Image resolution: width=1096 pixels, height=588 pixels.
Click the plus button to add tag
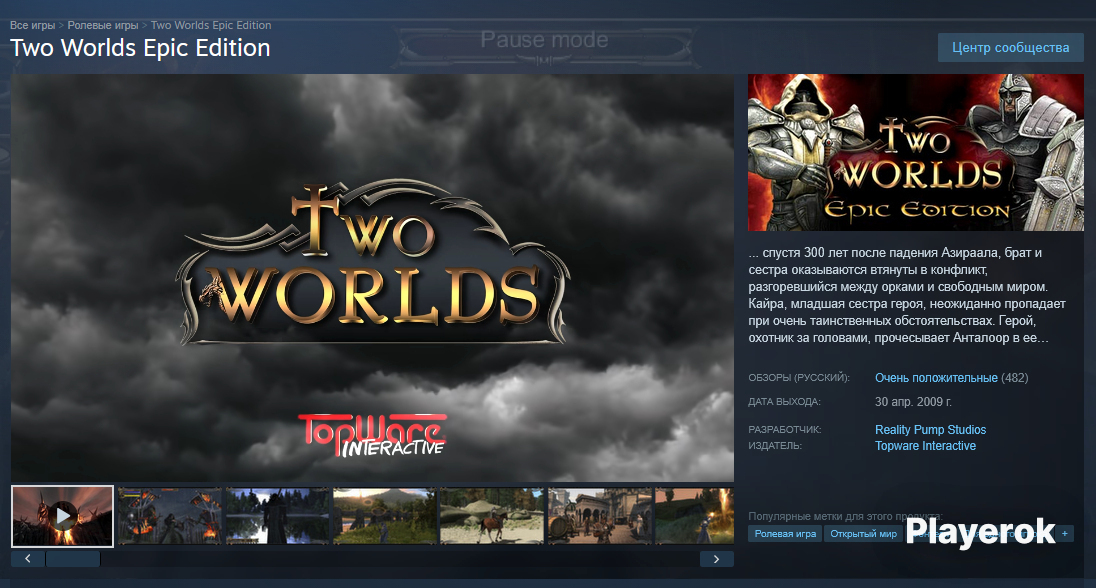pyautogui.click(x=1064, y=534)
